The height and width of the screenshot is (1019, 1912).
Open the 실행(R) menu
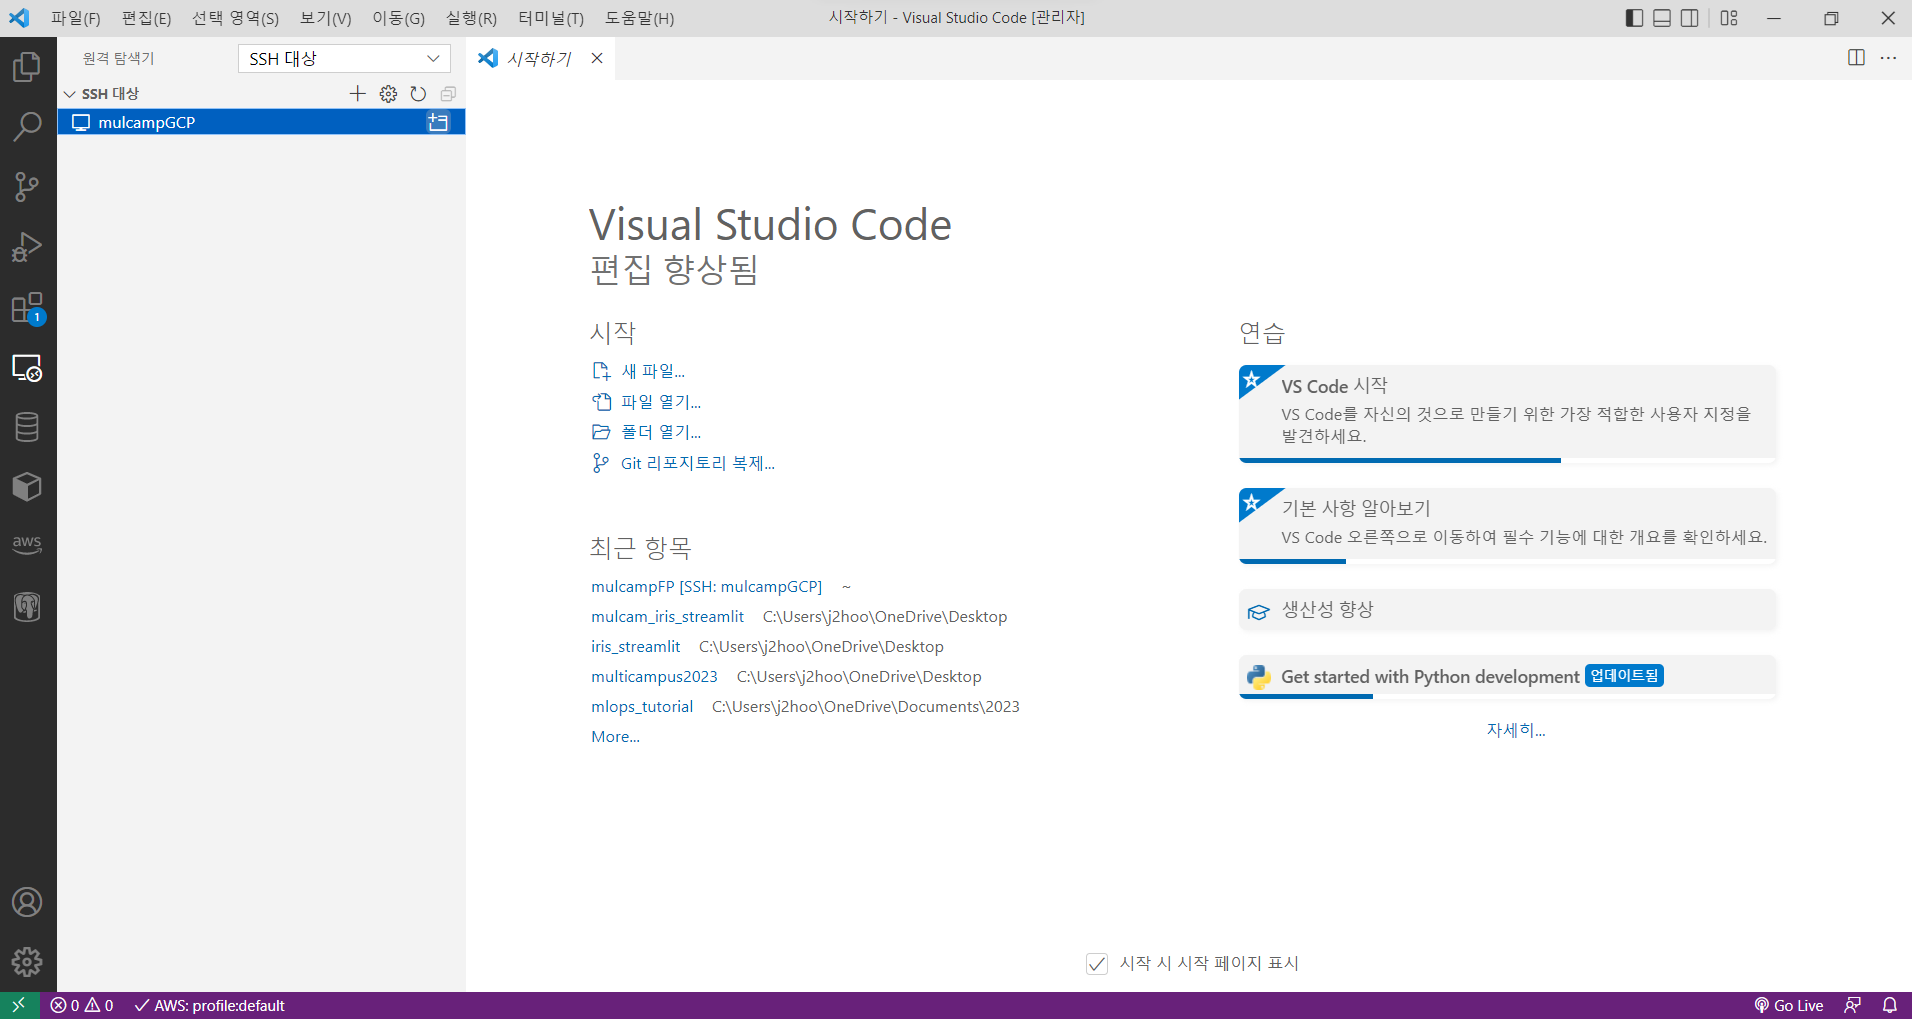(x=471, y=18)
